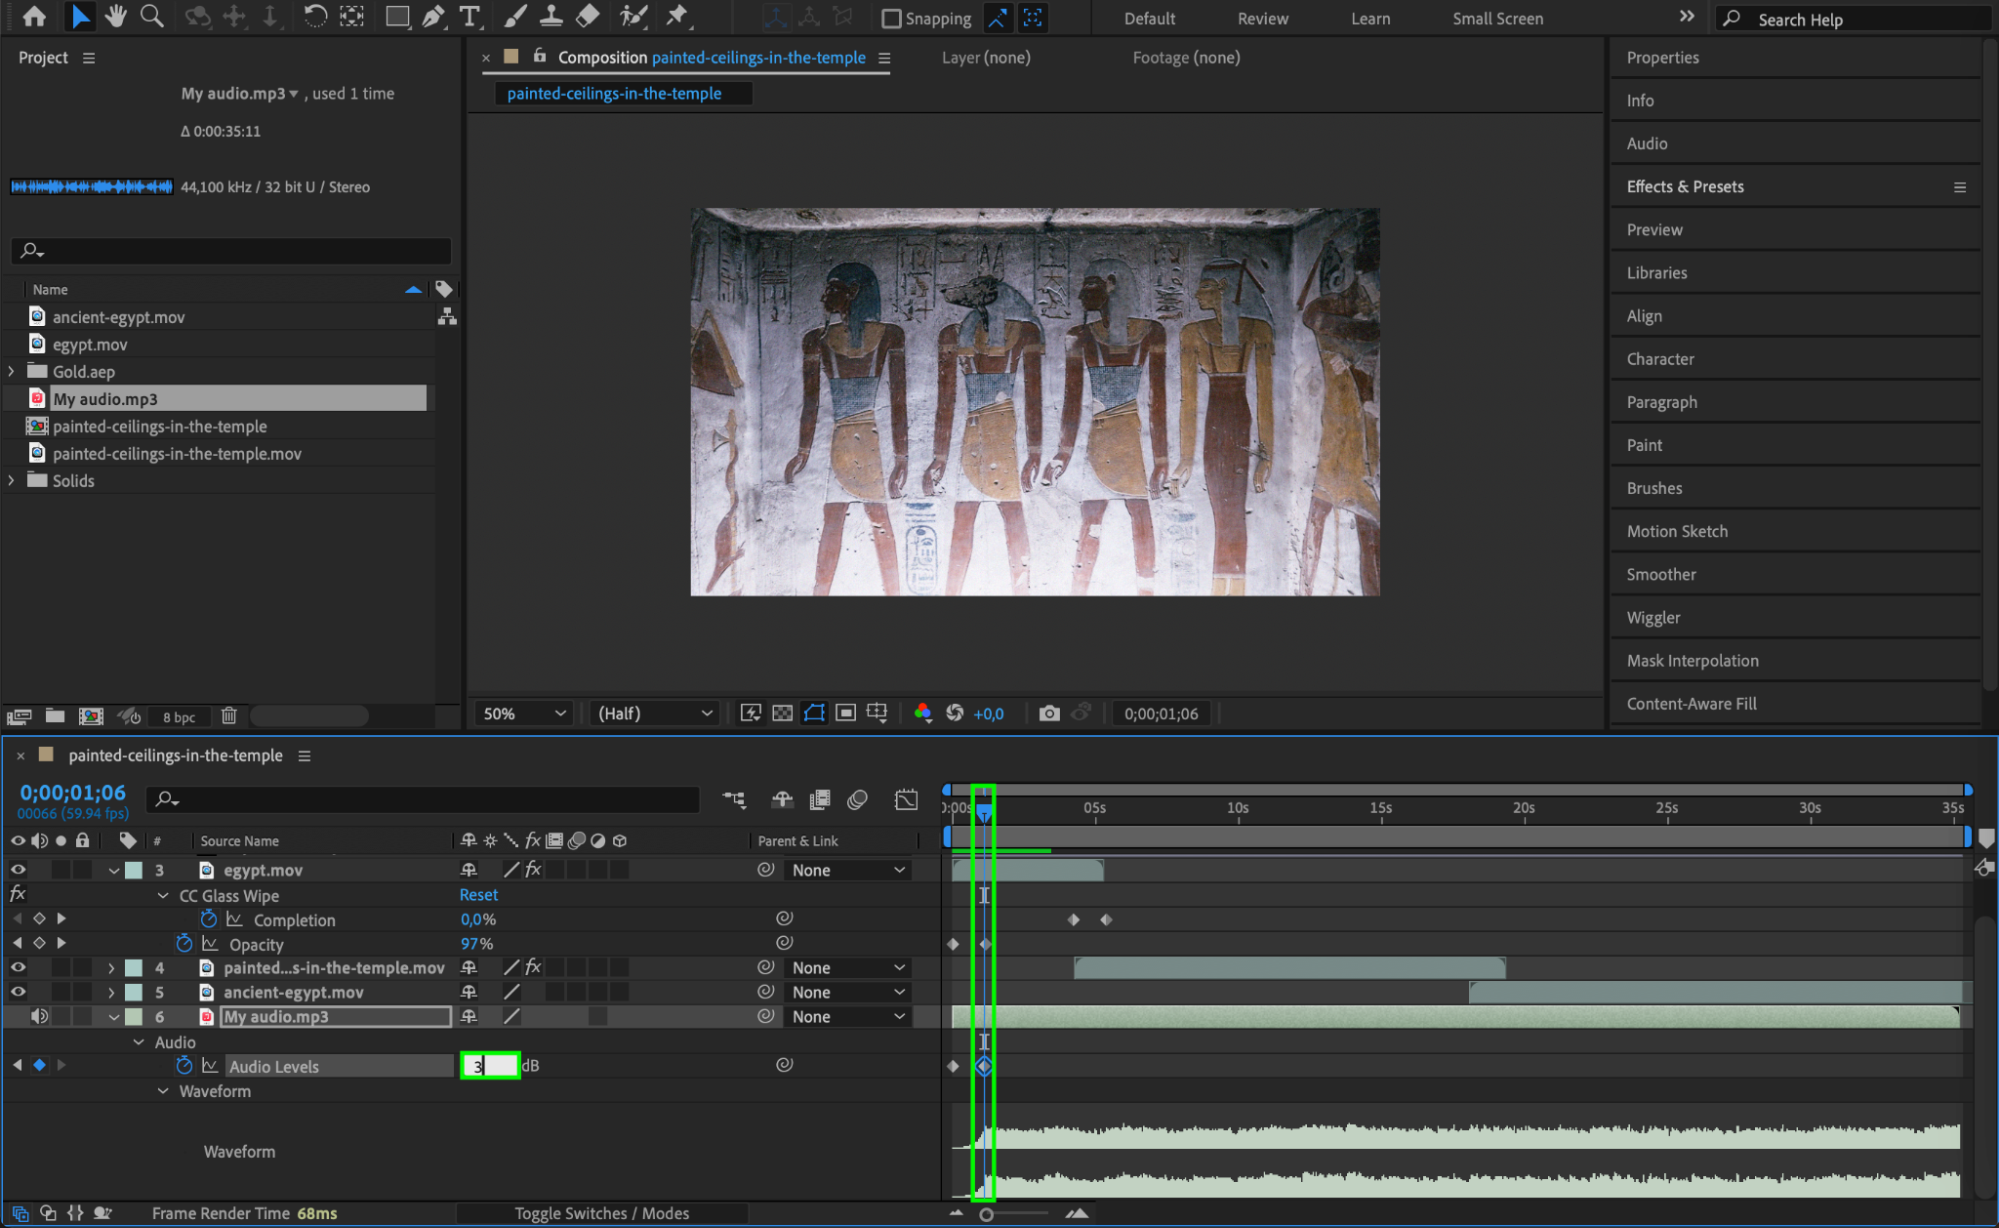Select the Eraser tool
Image resolution: width=1999 pixels, height=1228 pixels.
(589, 16)
